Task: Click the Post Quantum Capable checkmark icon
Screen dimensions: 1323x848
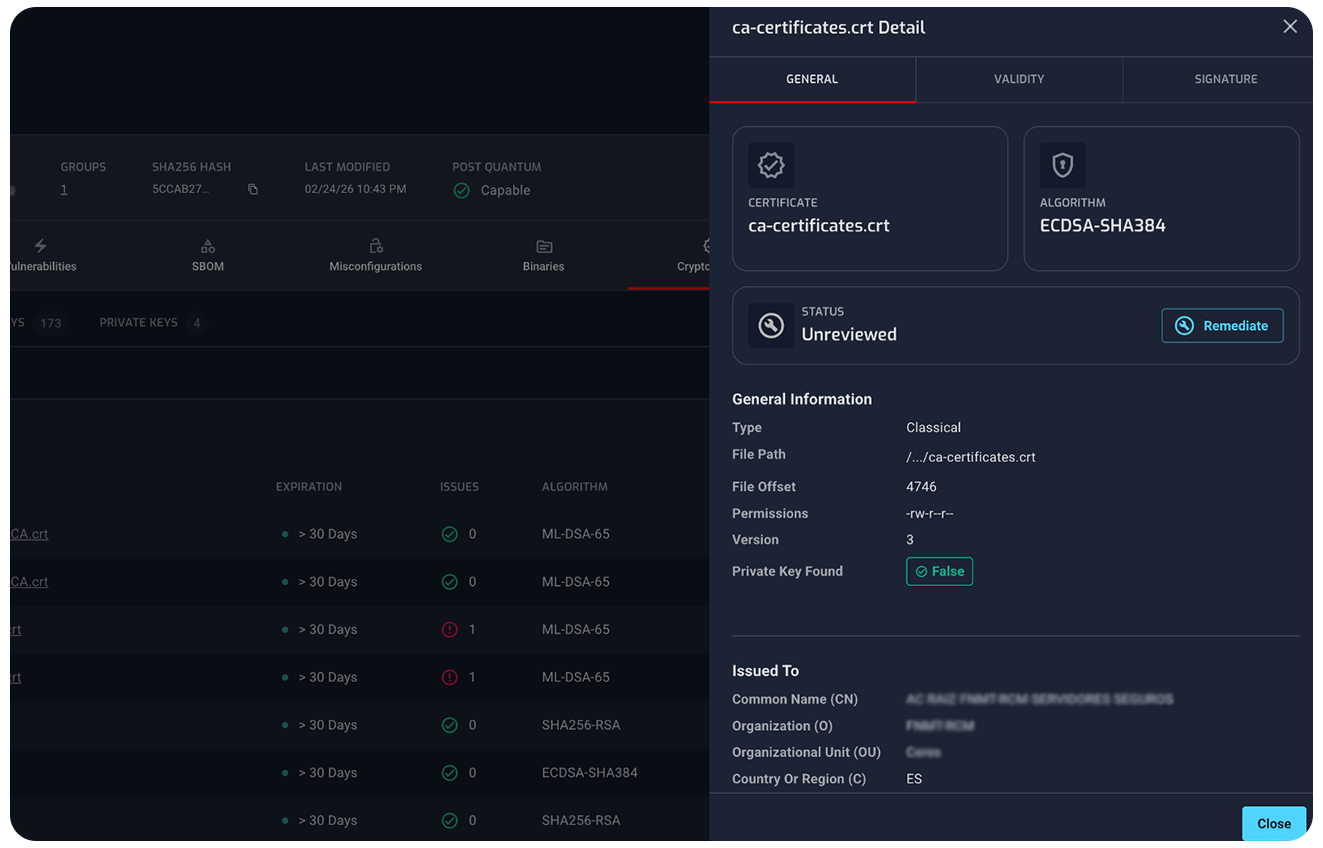Action: click(x=462, y=190)
